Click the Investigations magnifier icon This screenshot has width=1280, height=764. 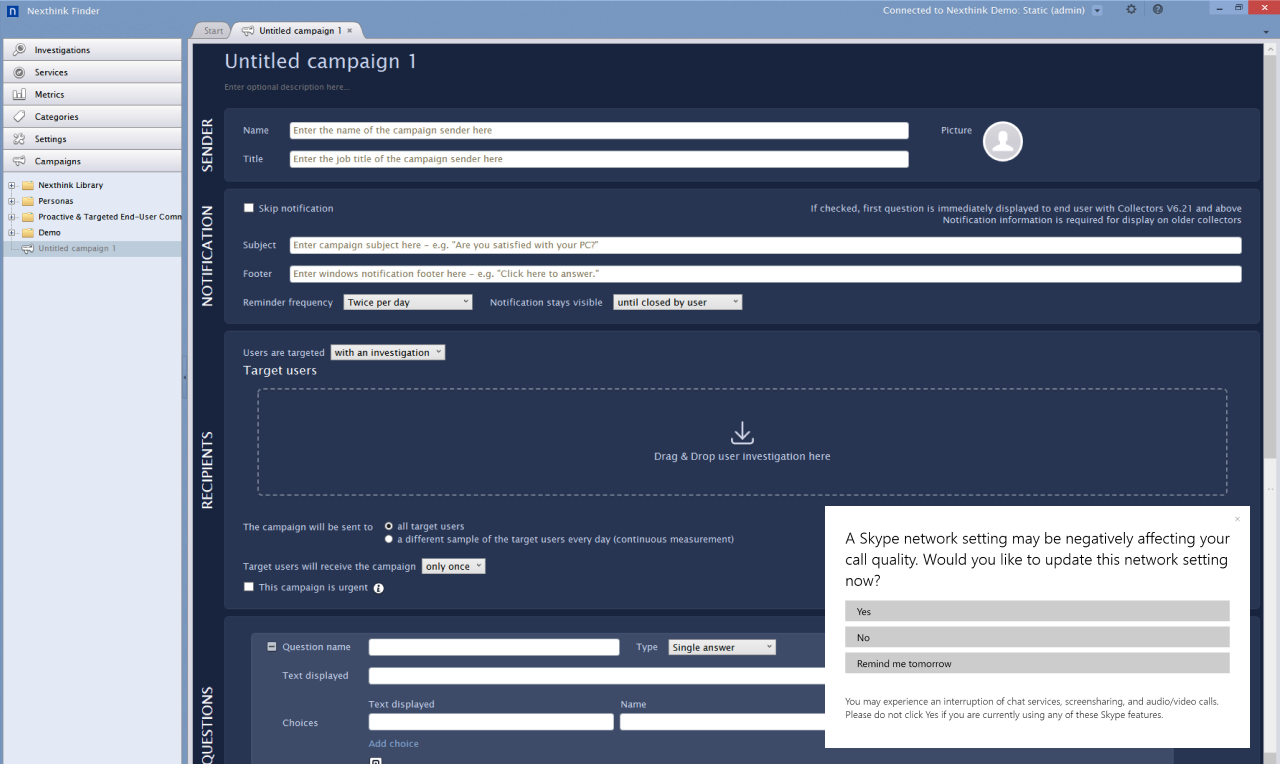(x=19, y=50)
